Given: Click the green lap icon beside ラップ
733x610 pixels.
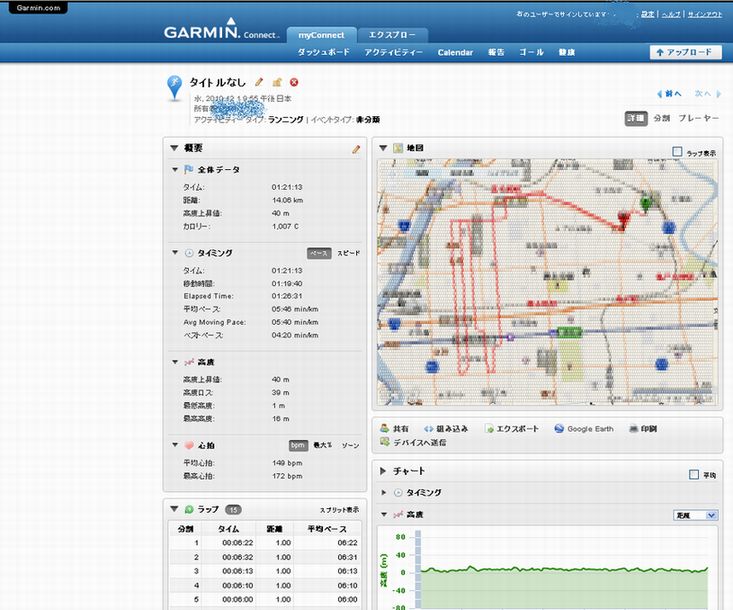Looking at the screenshot, I should click(x=189, y=509).
